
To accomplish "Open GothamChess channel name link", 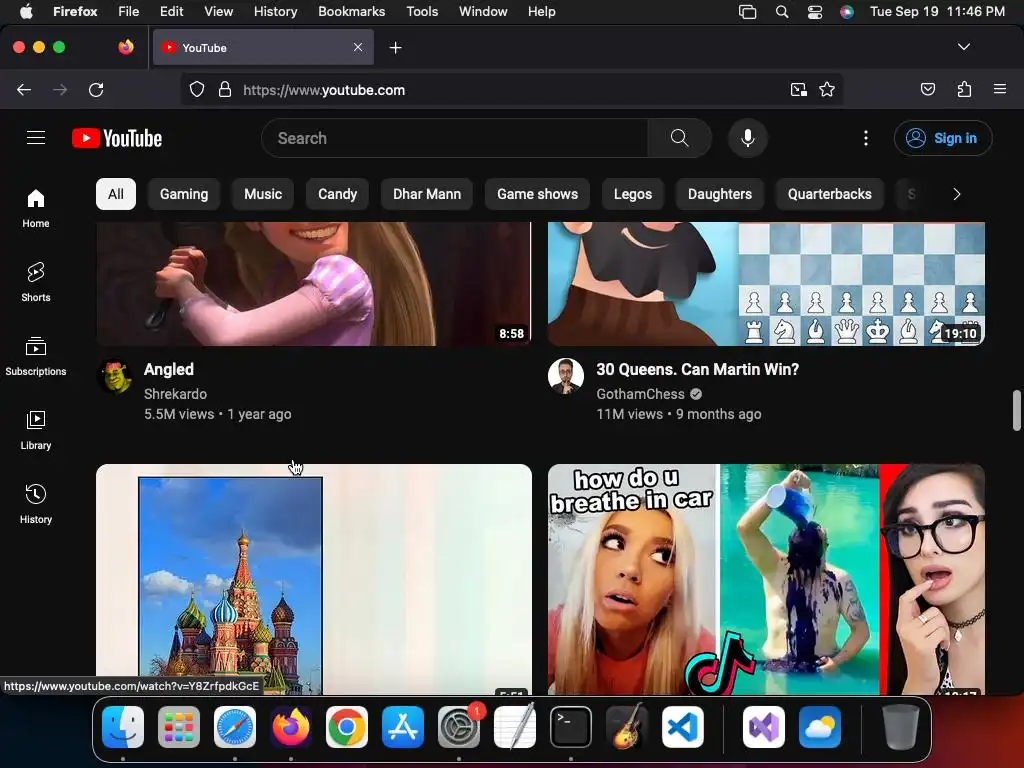I will click(x=640, y=394).
